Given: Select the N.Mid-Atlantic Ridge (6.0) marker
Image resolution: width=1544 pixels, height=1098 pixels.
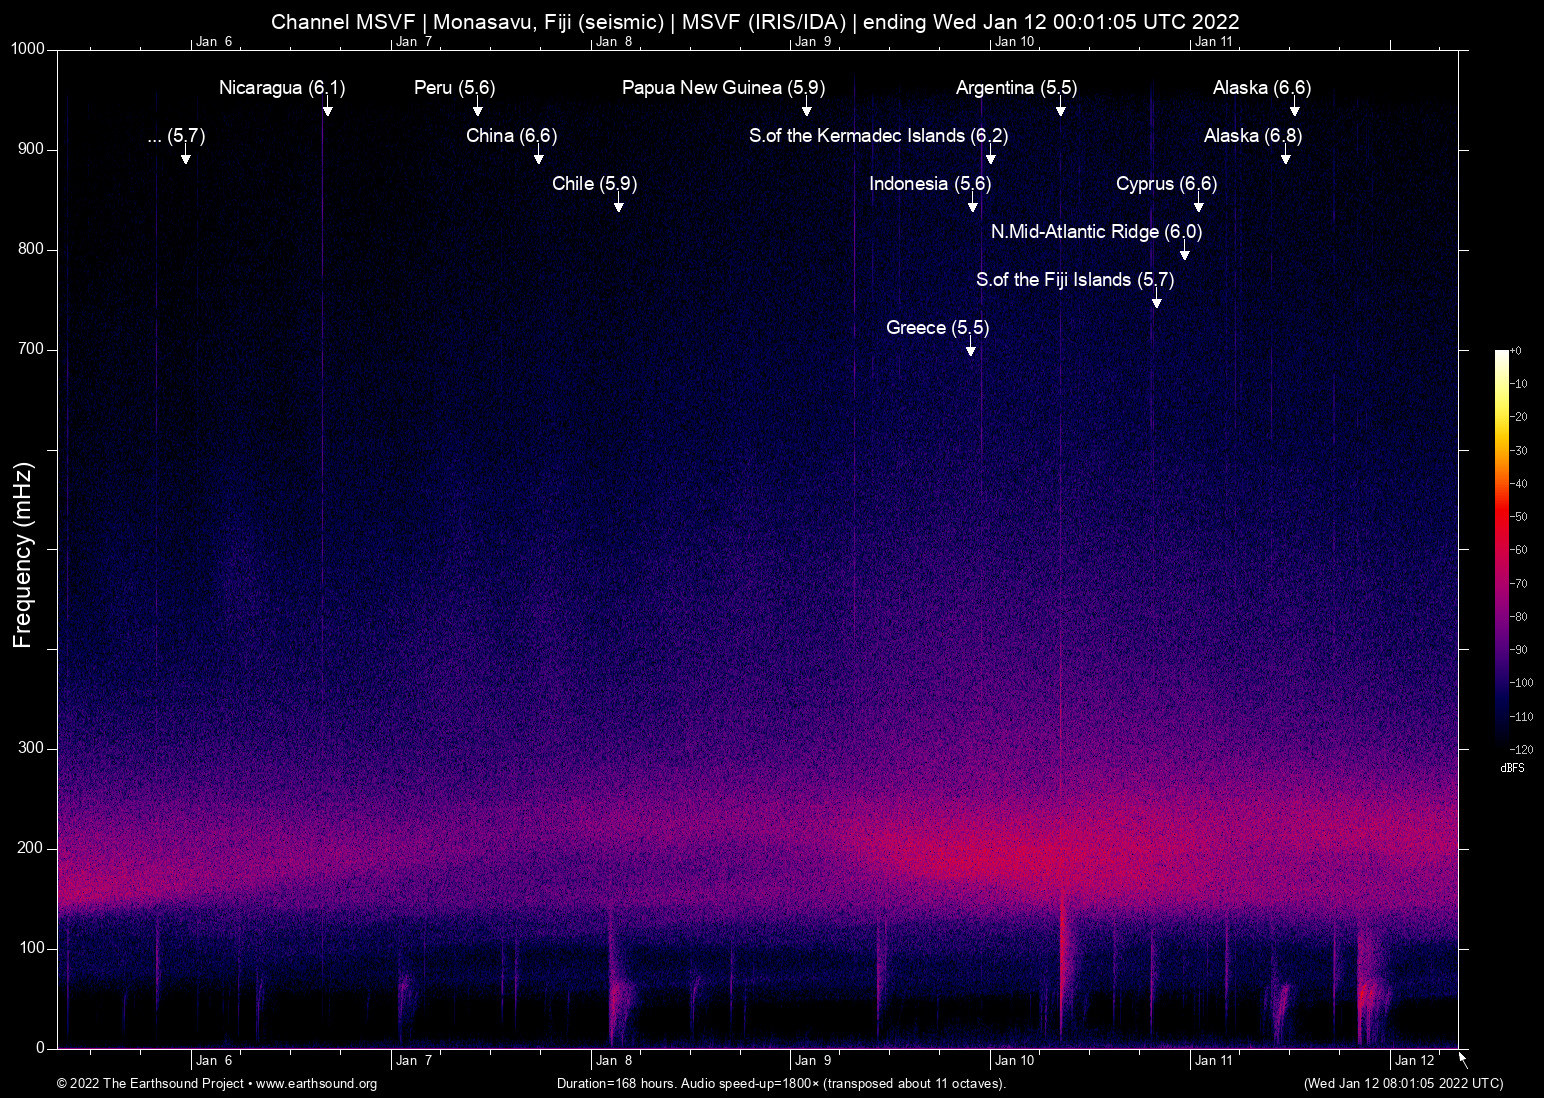Looking at the screenshot, I should point(1096,232).
